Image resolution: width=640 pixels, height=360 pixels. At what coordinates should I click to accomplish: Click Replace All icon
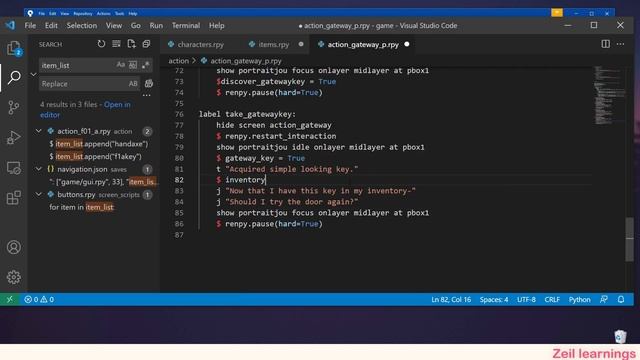click(149, 84)
